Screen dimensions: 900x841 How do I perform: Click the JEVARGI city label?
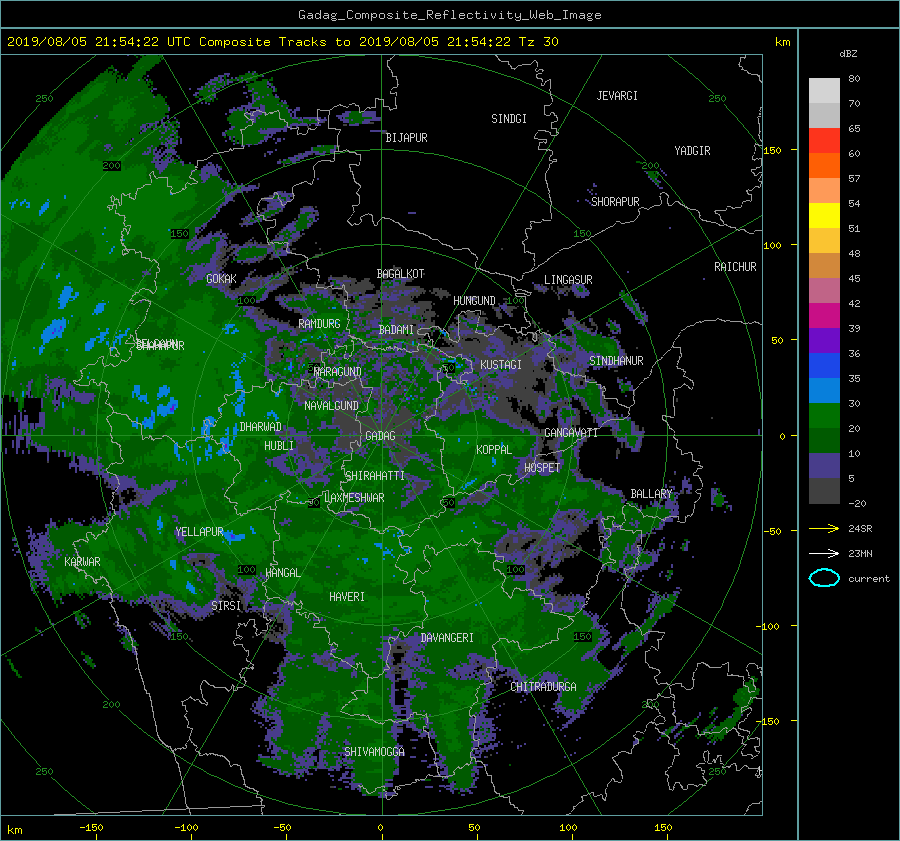(617, 96)
